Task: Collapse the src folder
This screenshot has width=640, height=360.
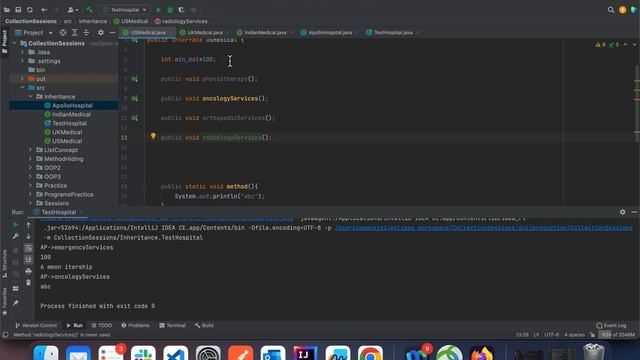Action: click(22, 88)
